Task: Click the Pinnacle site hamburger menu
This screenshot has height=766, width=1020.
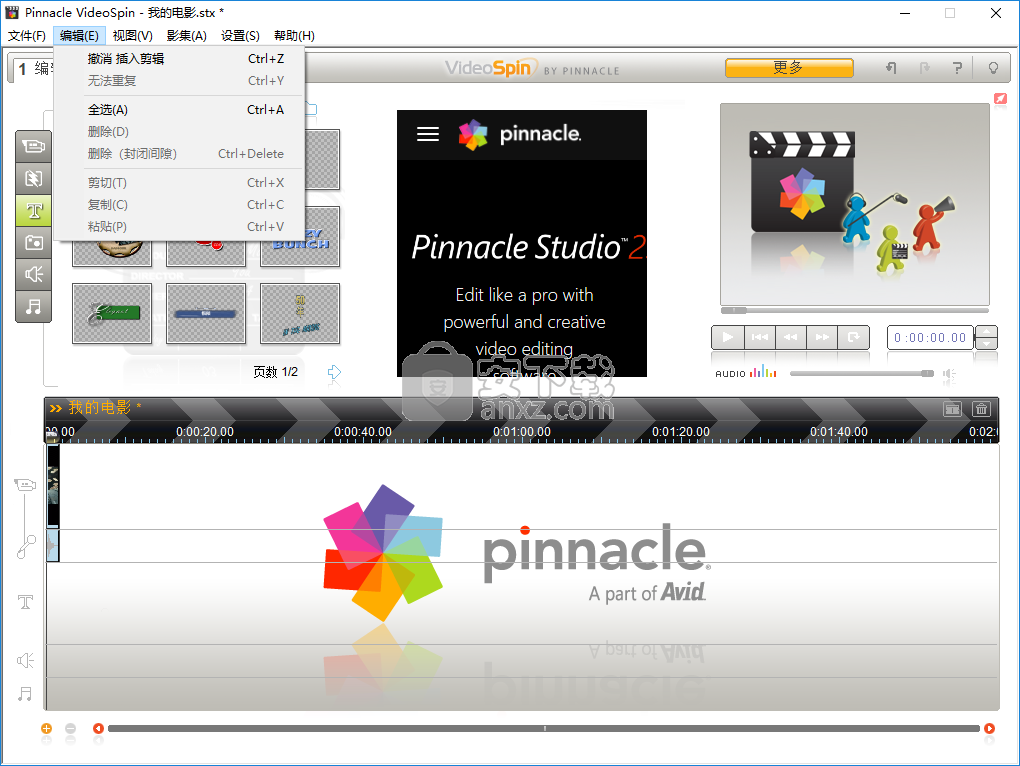Action: pos(428,134)
